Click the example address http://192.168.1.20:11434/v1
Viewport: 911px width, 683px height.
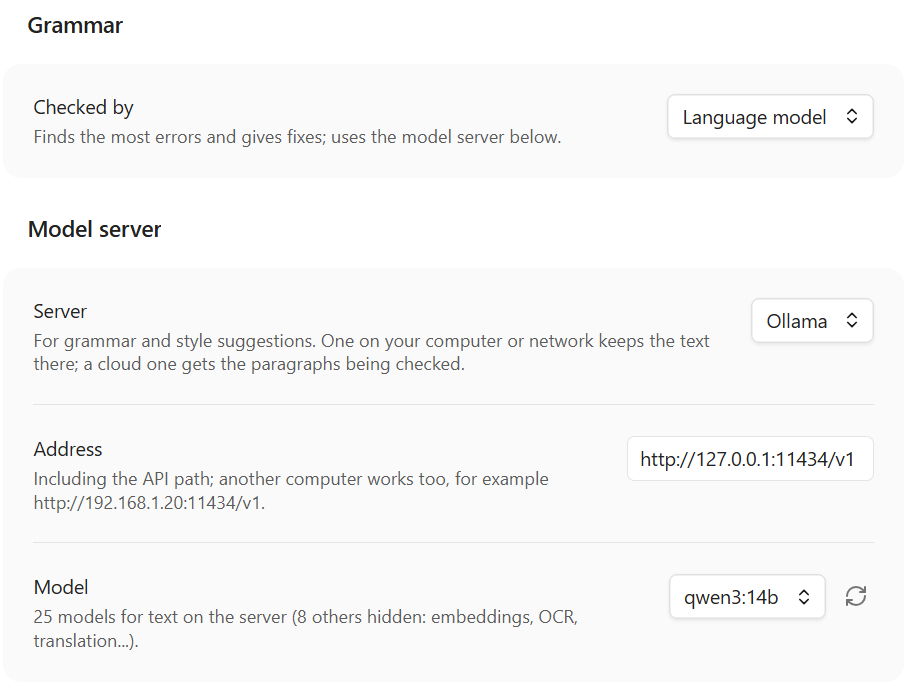coord(149,502)
